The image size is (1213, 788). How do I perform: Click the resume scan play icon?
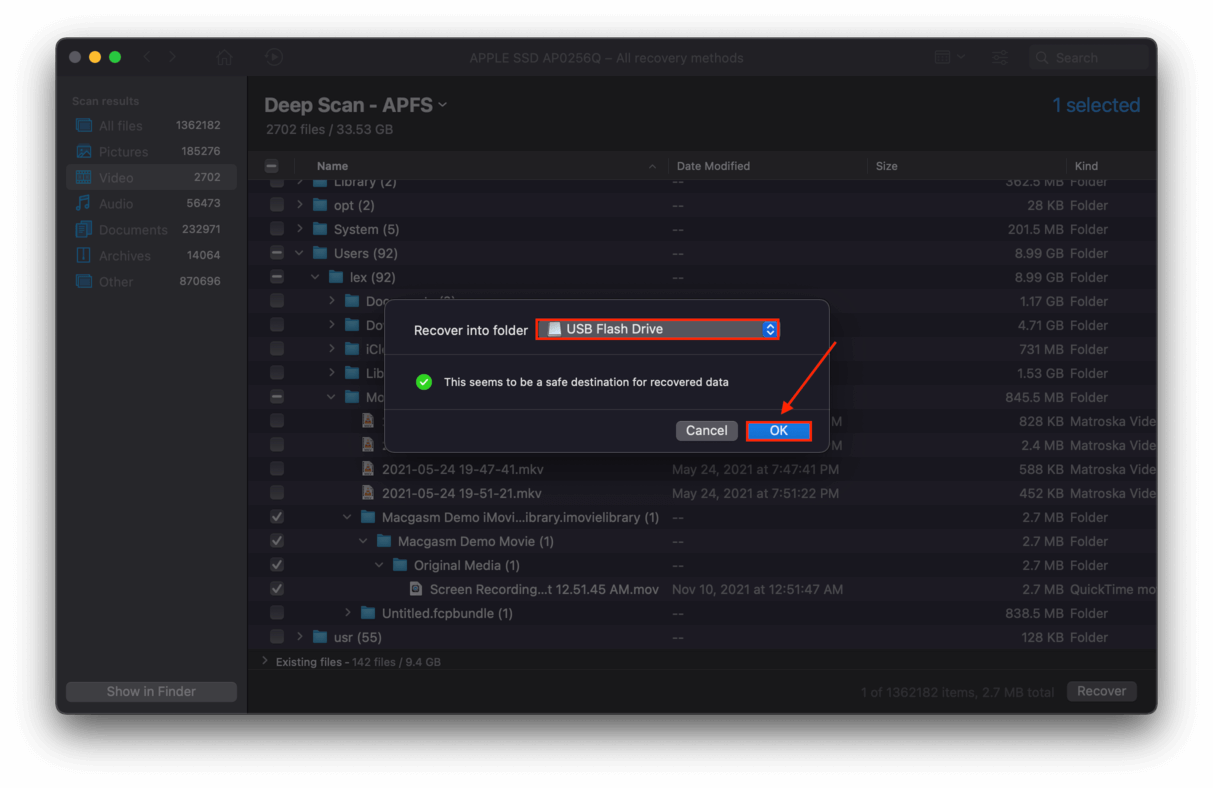point(274,57)
